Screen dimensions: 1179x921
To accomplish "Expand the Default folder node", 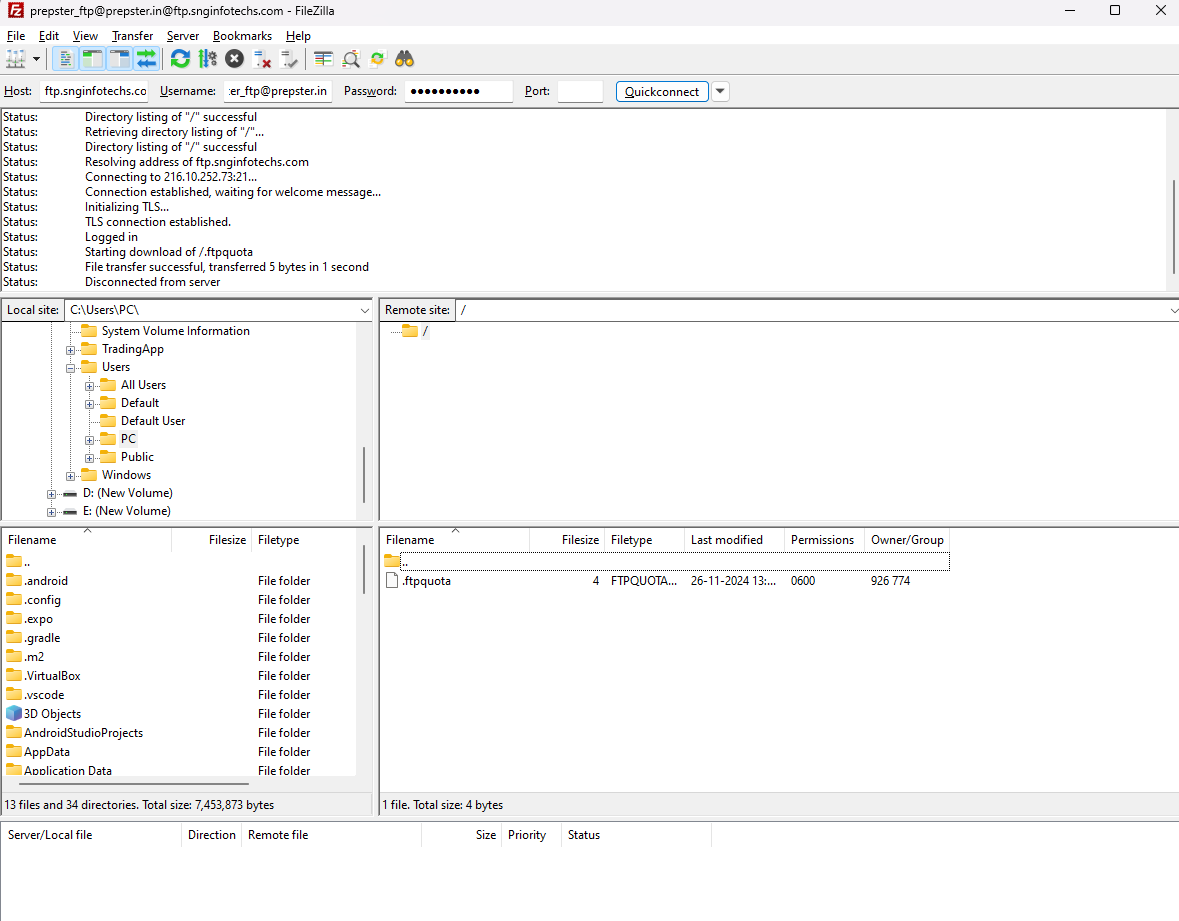I will [89, 404].
